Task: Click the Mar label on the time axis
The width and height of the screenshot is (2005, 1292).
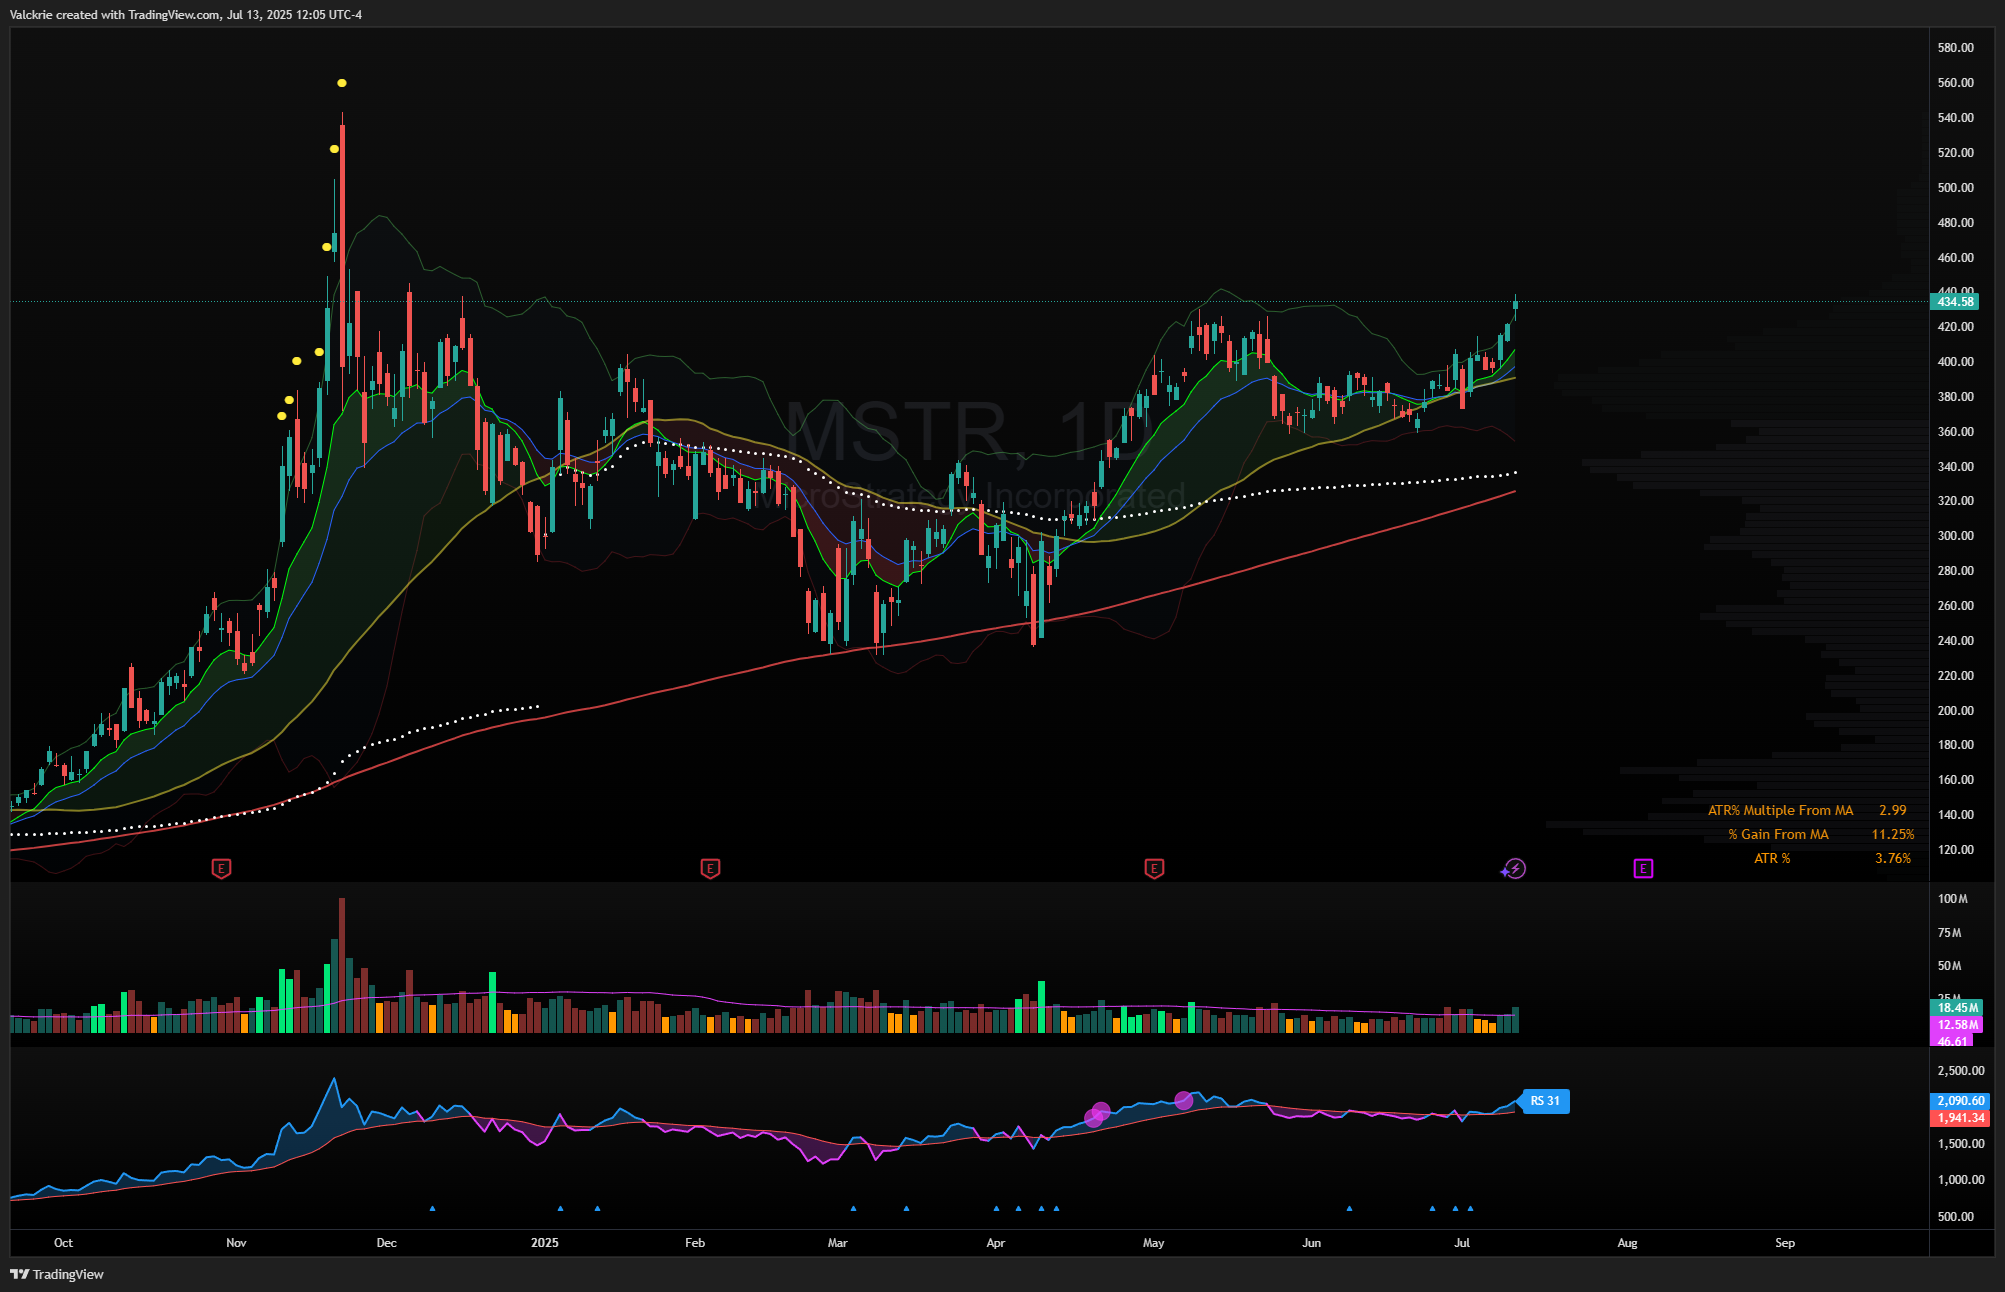Action: tap(837, 1242)
